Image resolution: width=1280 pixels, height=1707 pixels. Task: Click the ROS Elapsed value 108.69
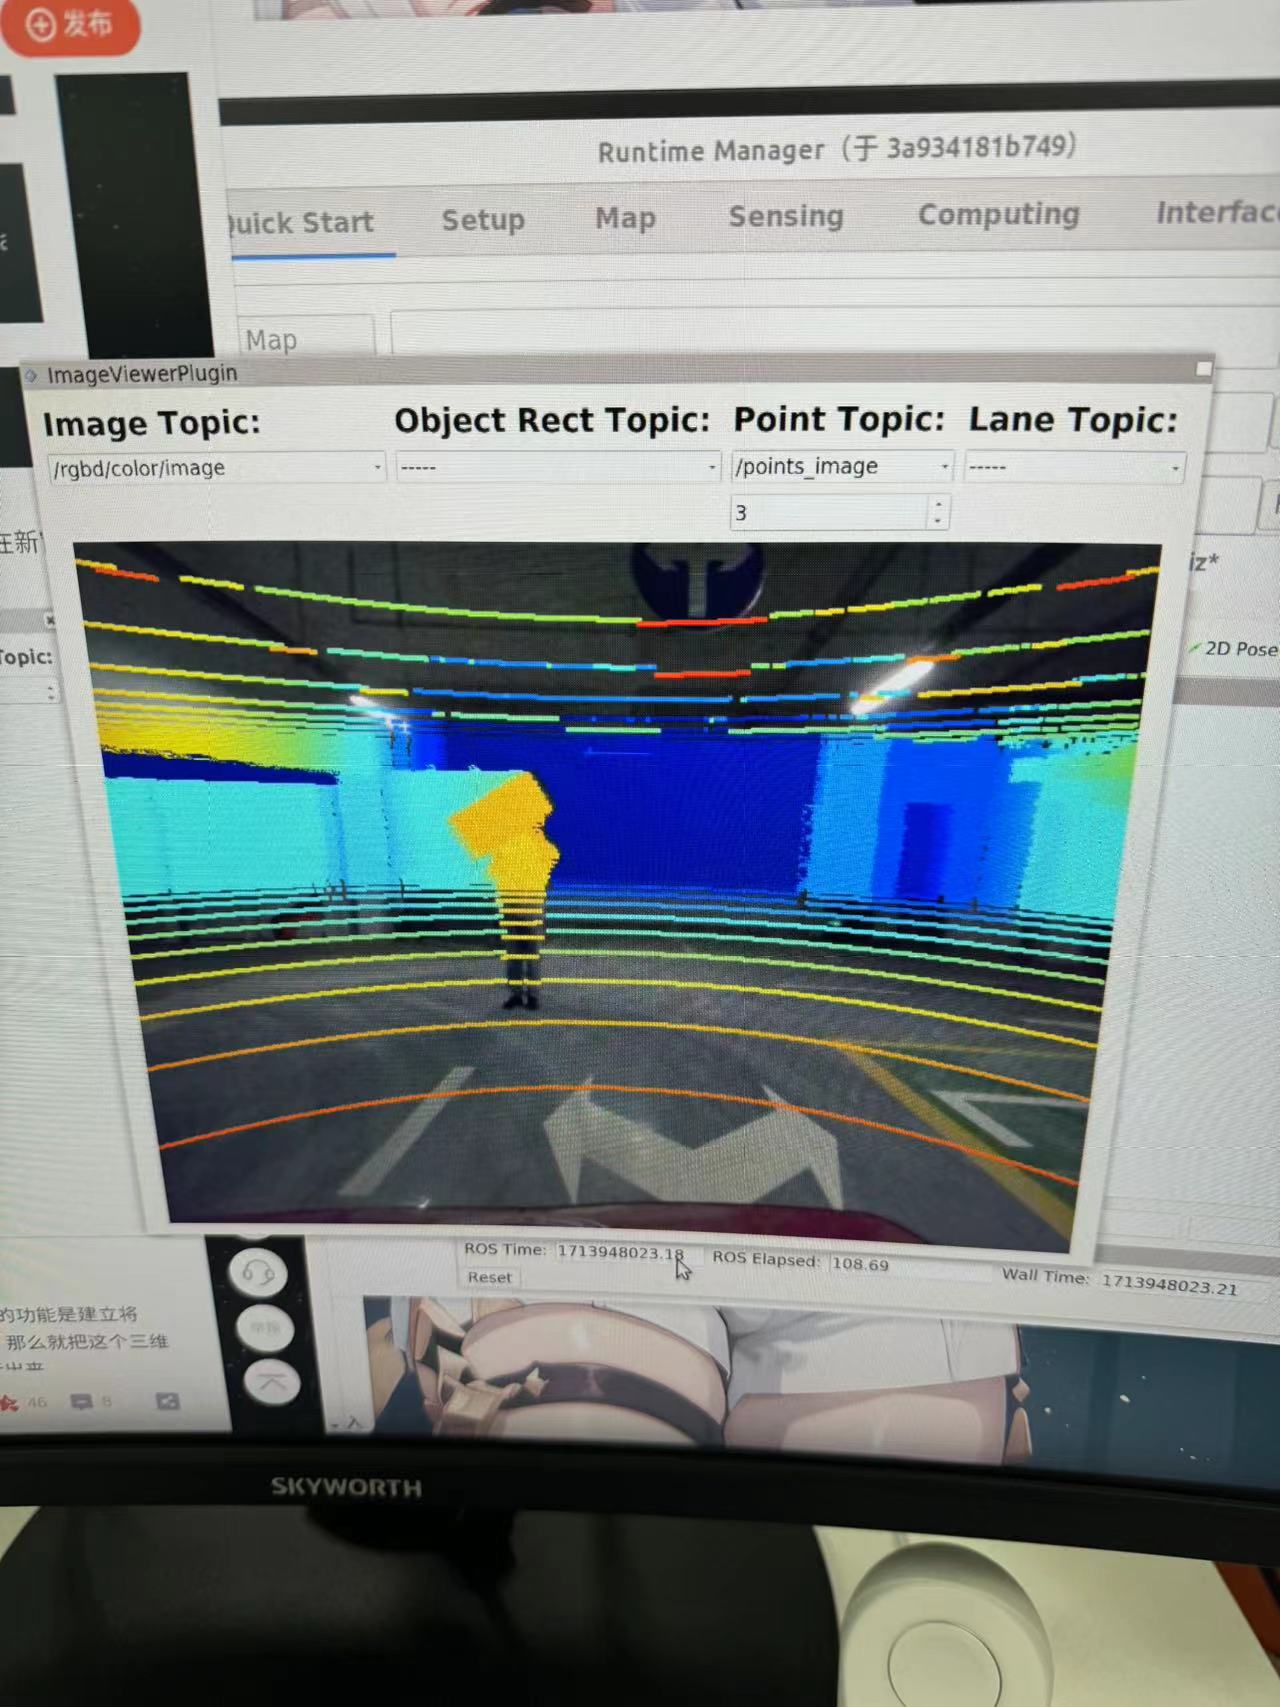click(860, 1263)
